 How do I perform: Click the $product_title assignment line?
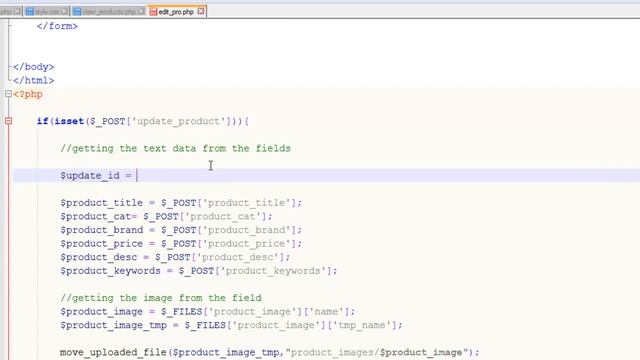click(x=181, y=203)
